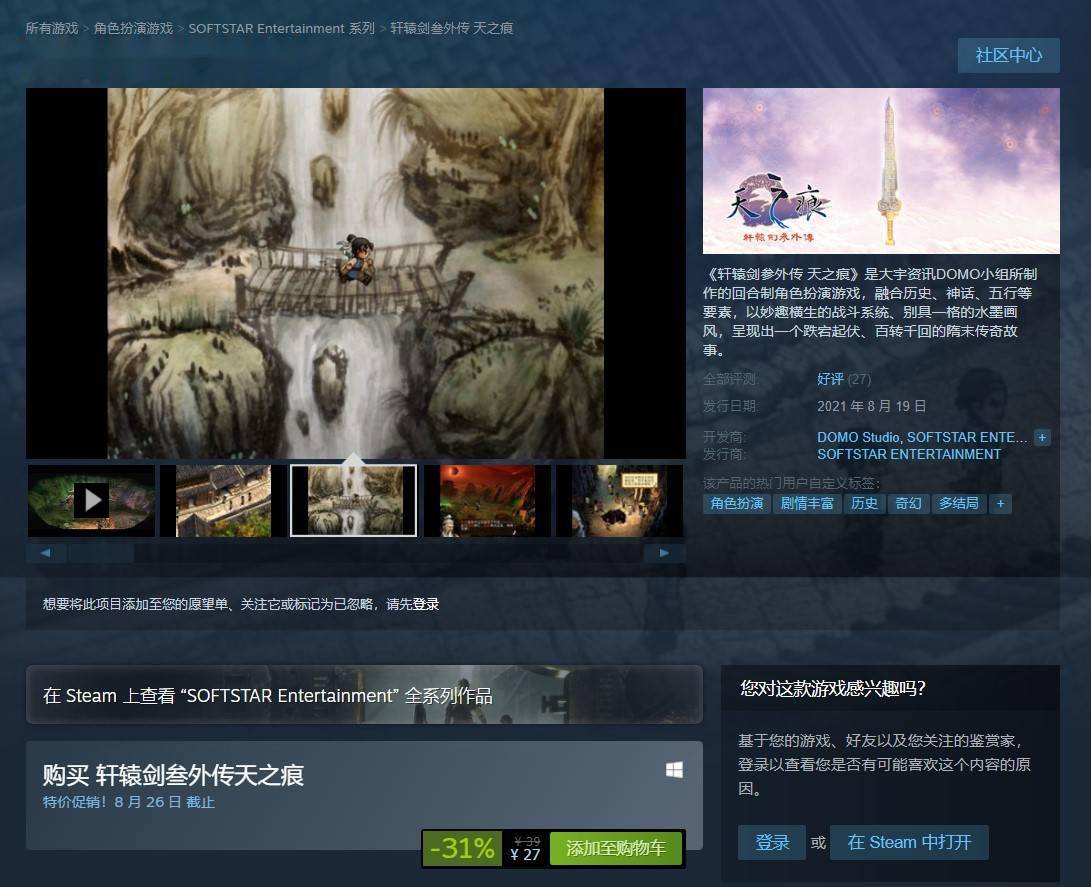The width and height of the screenshot is (1091, 887).
Task: Open the 社区中心 community hub
Action: 1008,55
